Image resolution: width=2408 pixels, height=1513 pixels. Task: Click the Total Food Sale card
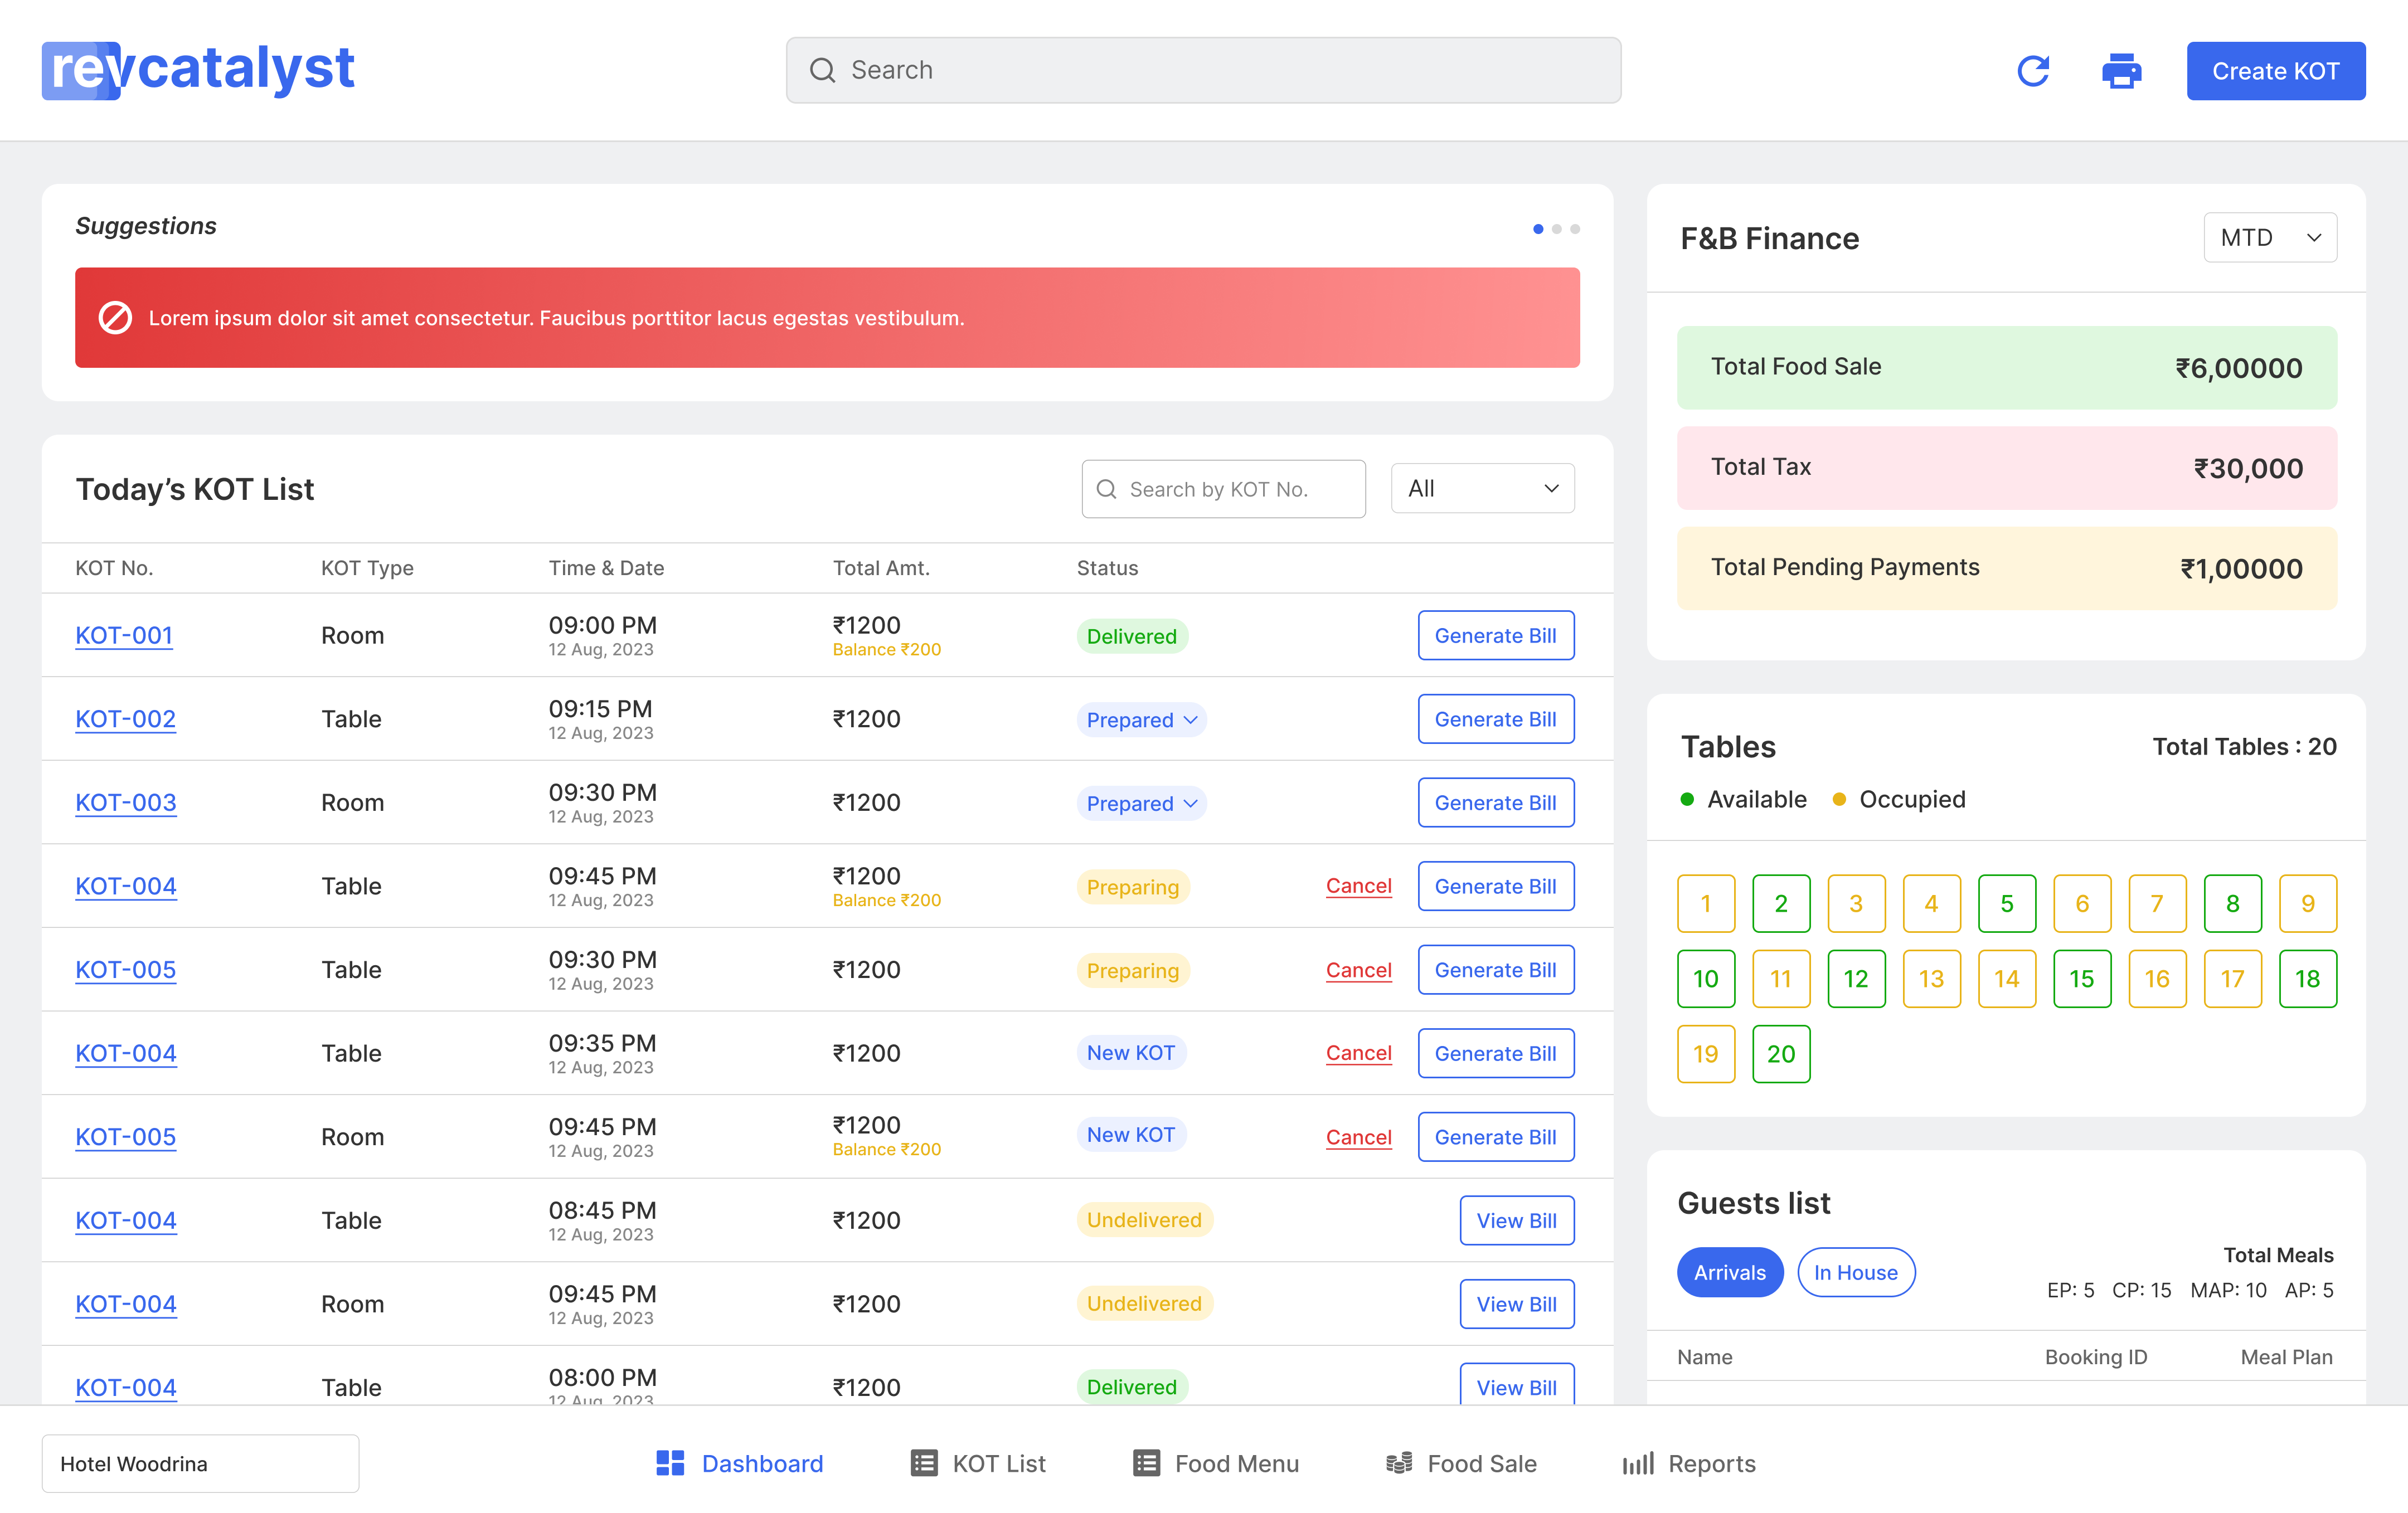point(2007,367)
